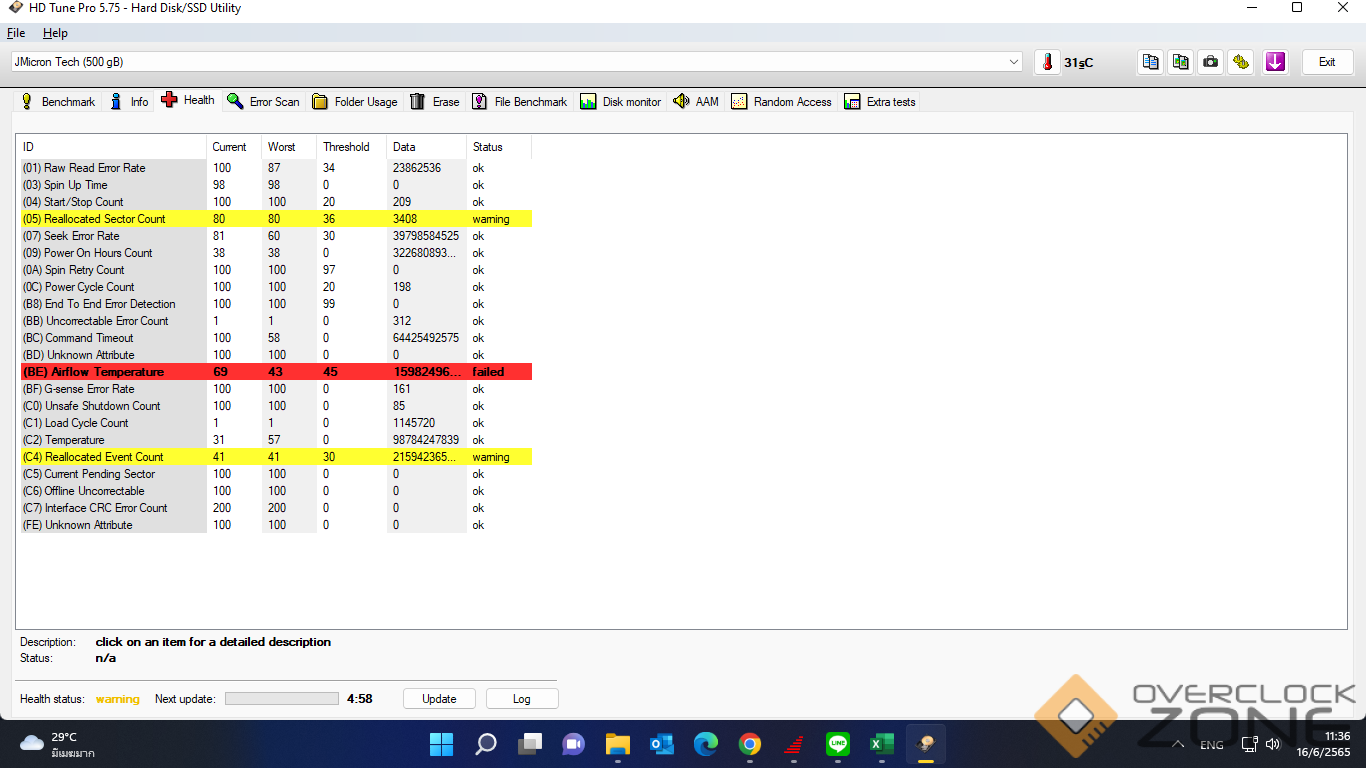Expand the JMicron Tech drive dropdown
1366x768 pixels.
(1014, 62)
